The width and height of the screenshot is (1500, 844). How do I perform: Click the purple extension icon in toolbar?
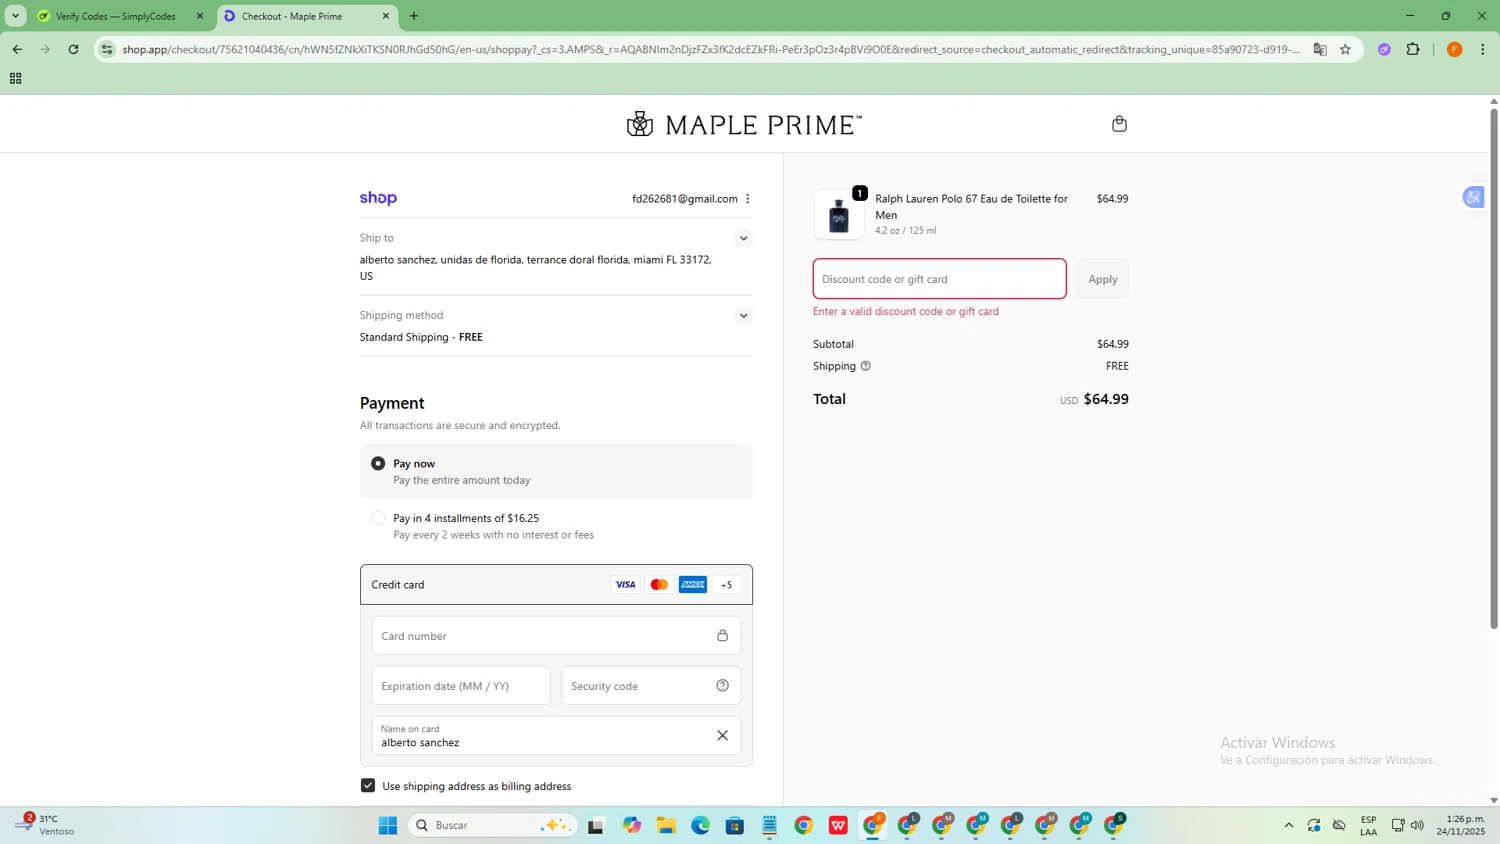click(1384, 49)
